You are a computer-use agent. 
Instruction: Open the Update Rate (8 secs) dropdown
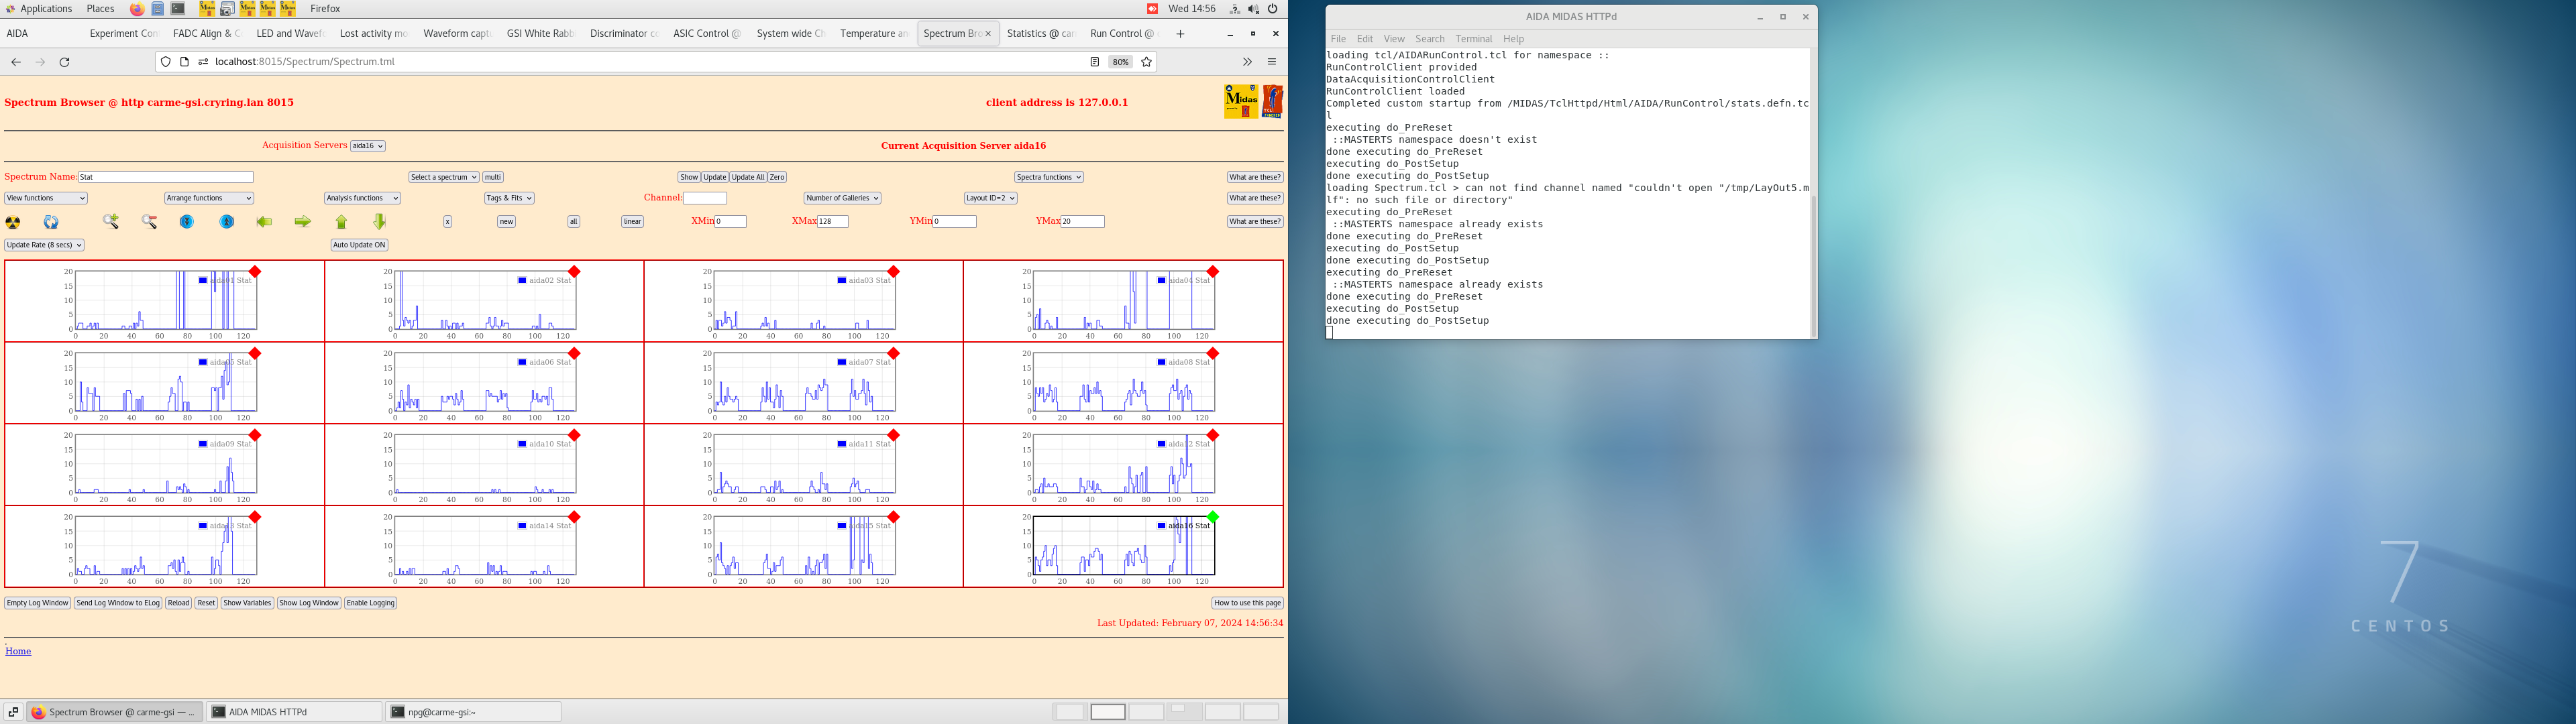point(44,245)
